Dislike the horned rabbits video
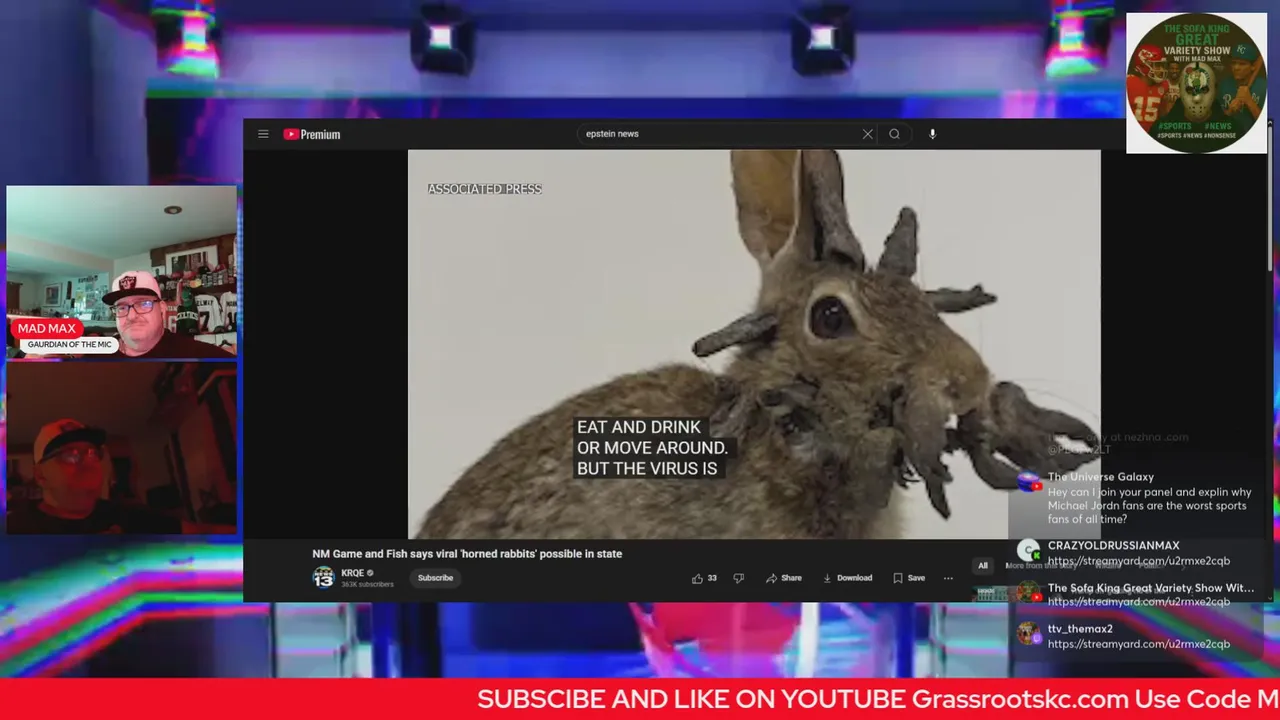The height and width of the screenshot is (720, 1280). [739, 578]
